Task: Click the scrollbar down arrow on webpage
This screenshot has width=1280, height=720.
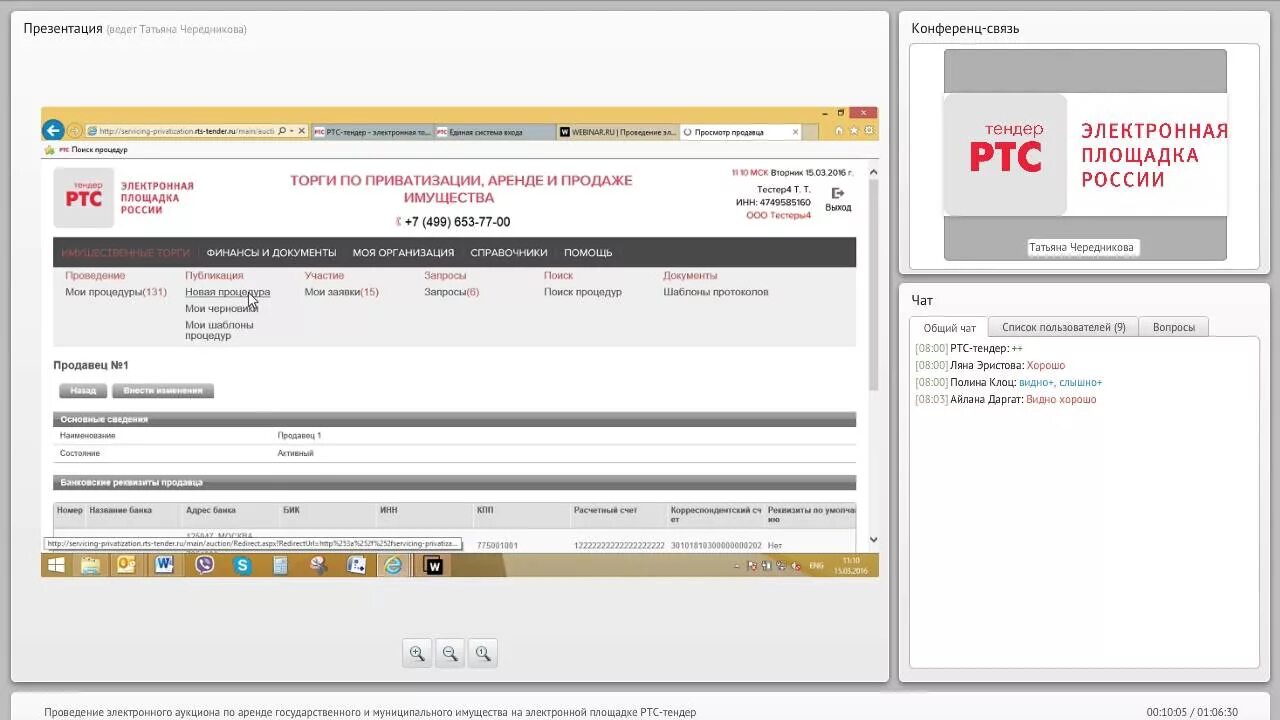Action: tap(873, 539)
